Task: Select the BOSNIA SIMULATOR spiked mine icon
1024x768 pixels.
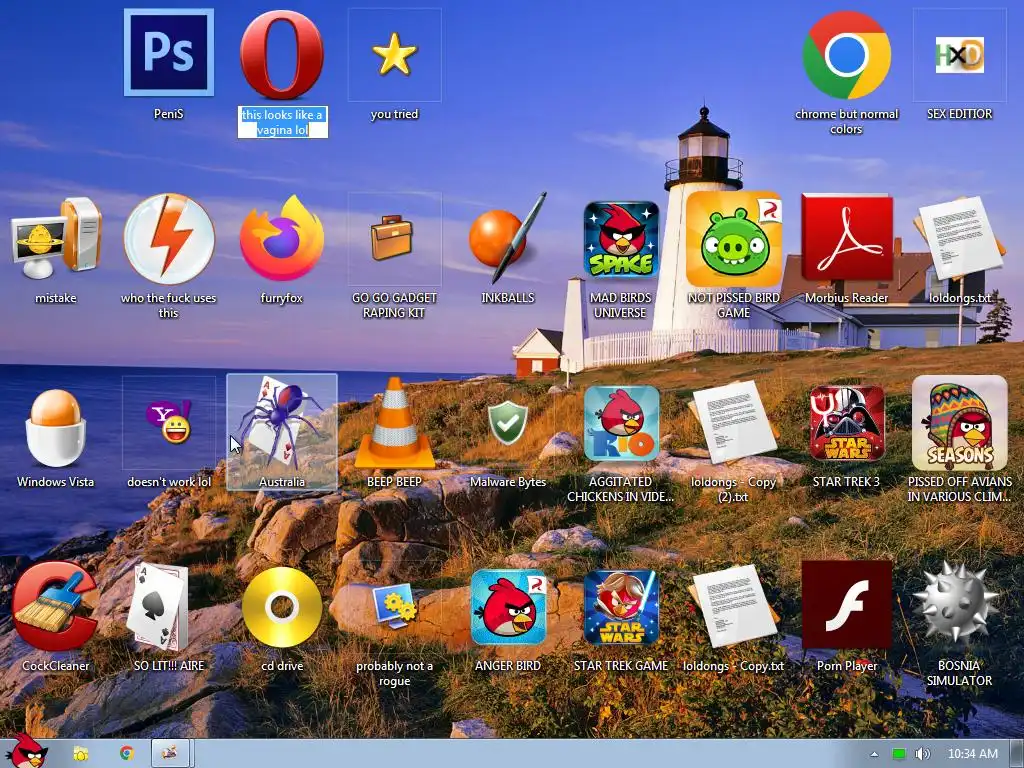Action: click(x=955, y=602)
